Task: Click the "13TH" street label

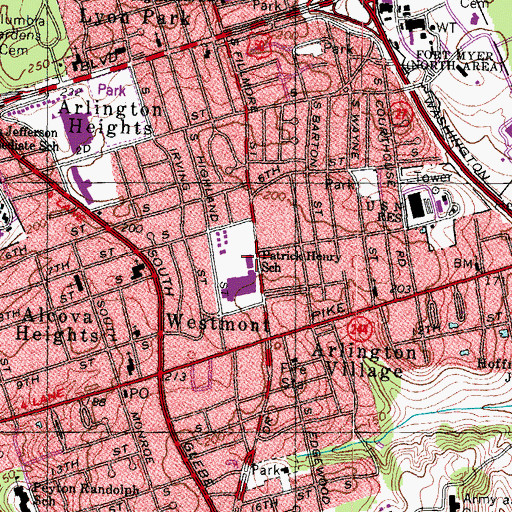Action: [66, 467]
